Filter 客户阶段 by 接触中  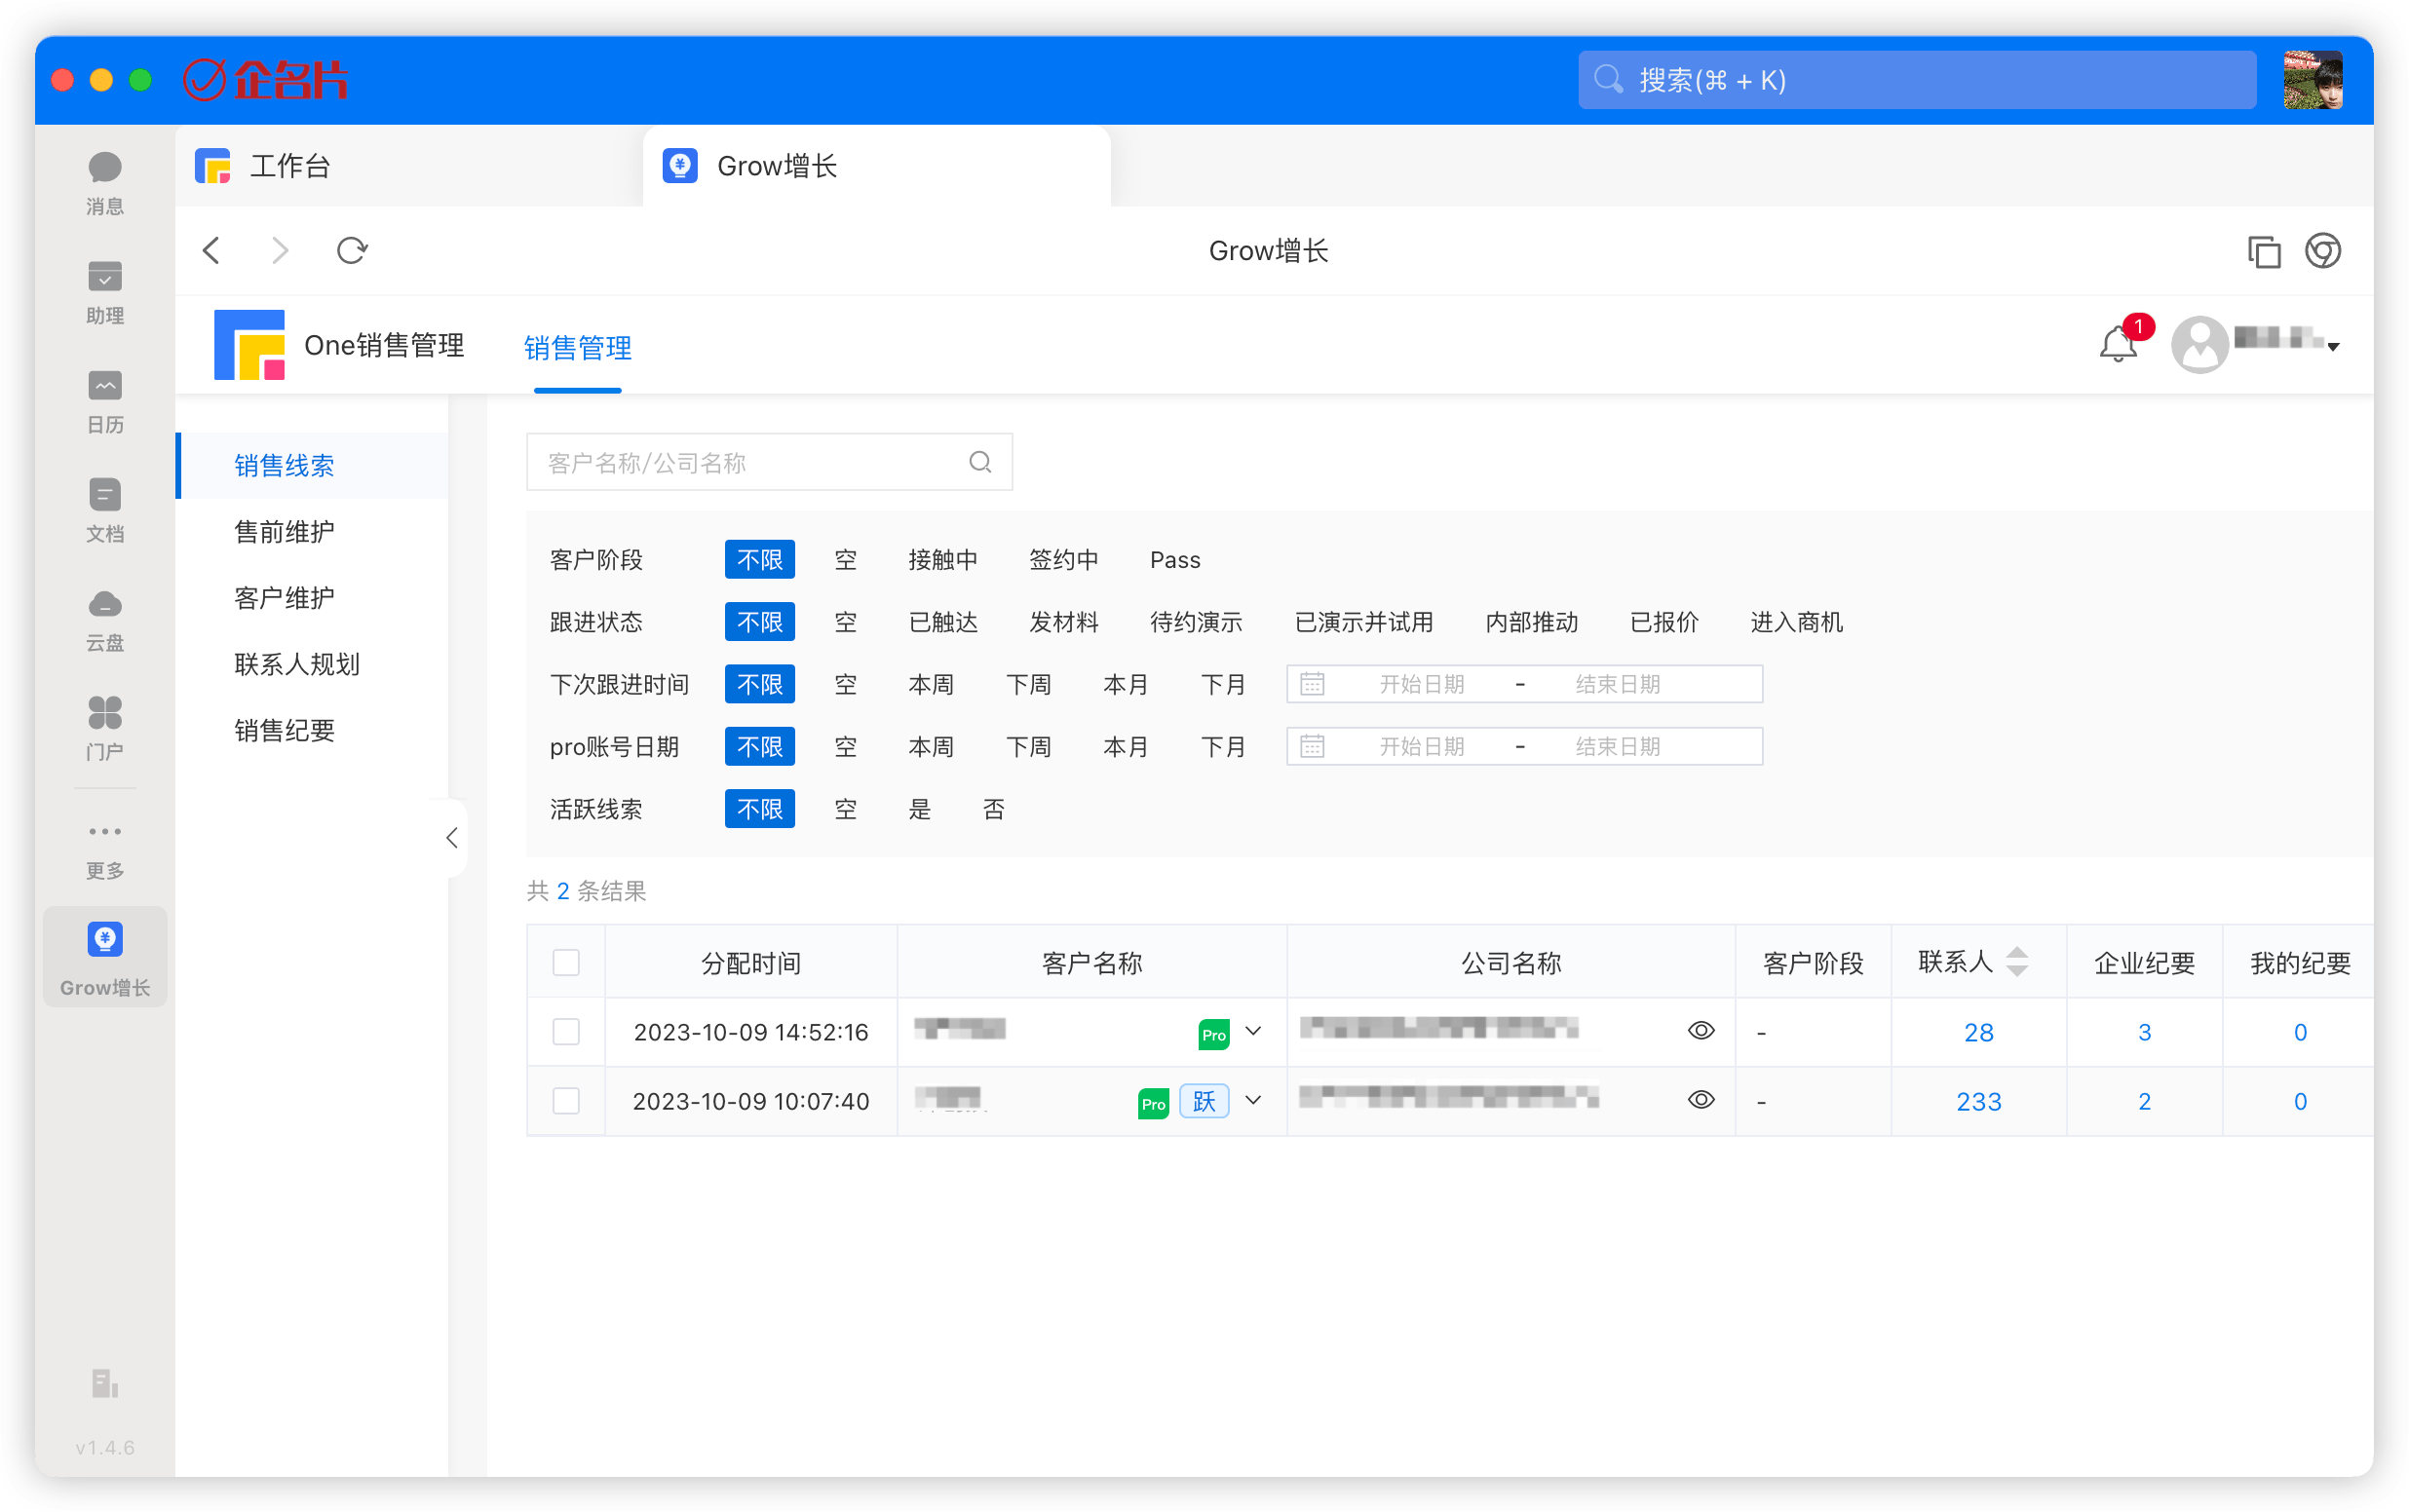[942, 560]
